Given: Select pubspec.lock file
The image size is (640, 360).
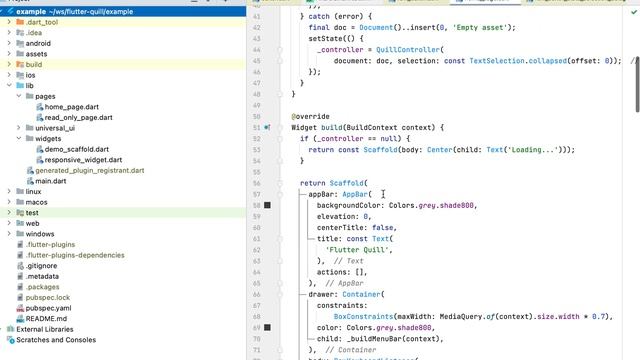Looking at the screenshot, I should [48, 298].
